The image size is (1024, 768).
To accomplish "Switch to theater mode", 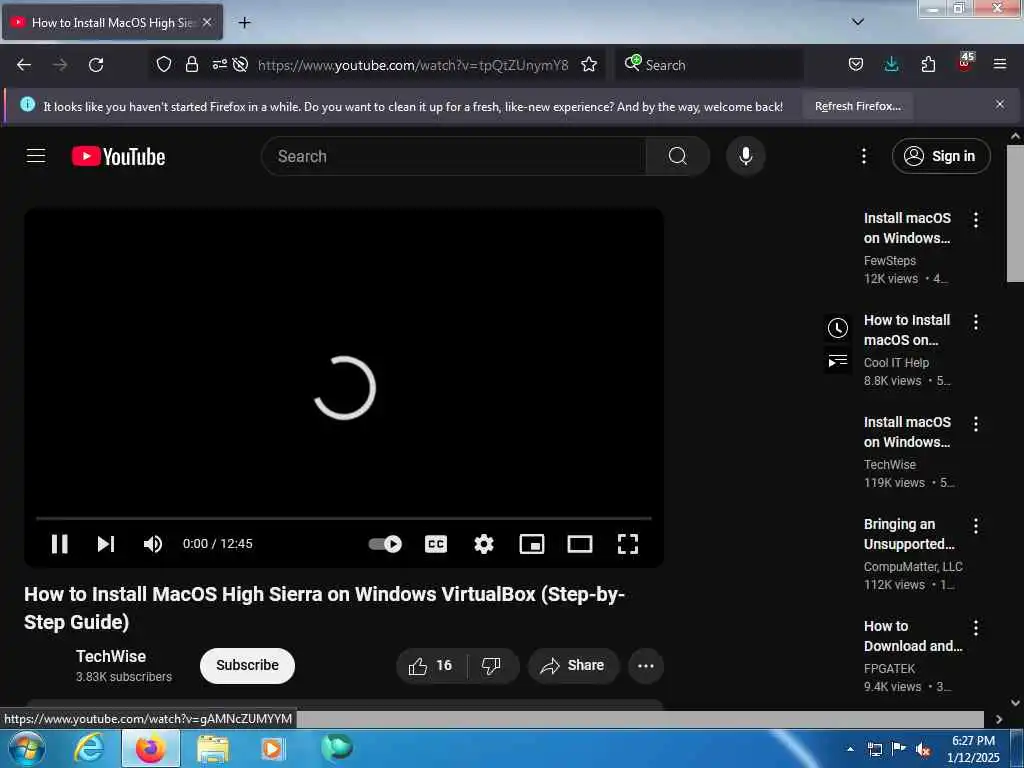I will pyautogui.click(x=580, y=543).
